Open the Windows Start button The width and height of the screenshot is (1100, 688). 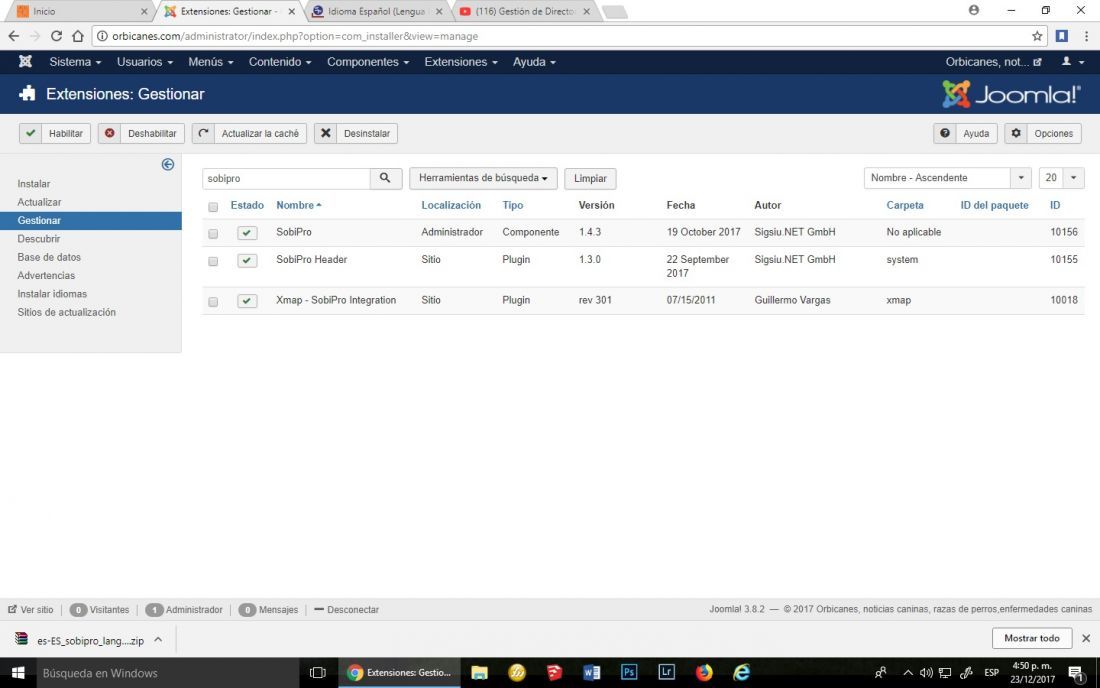18,673
